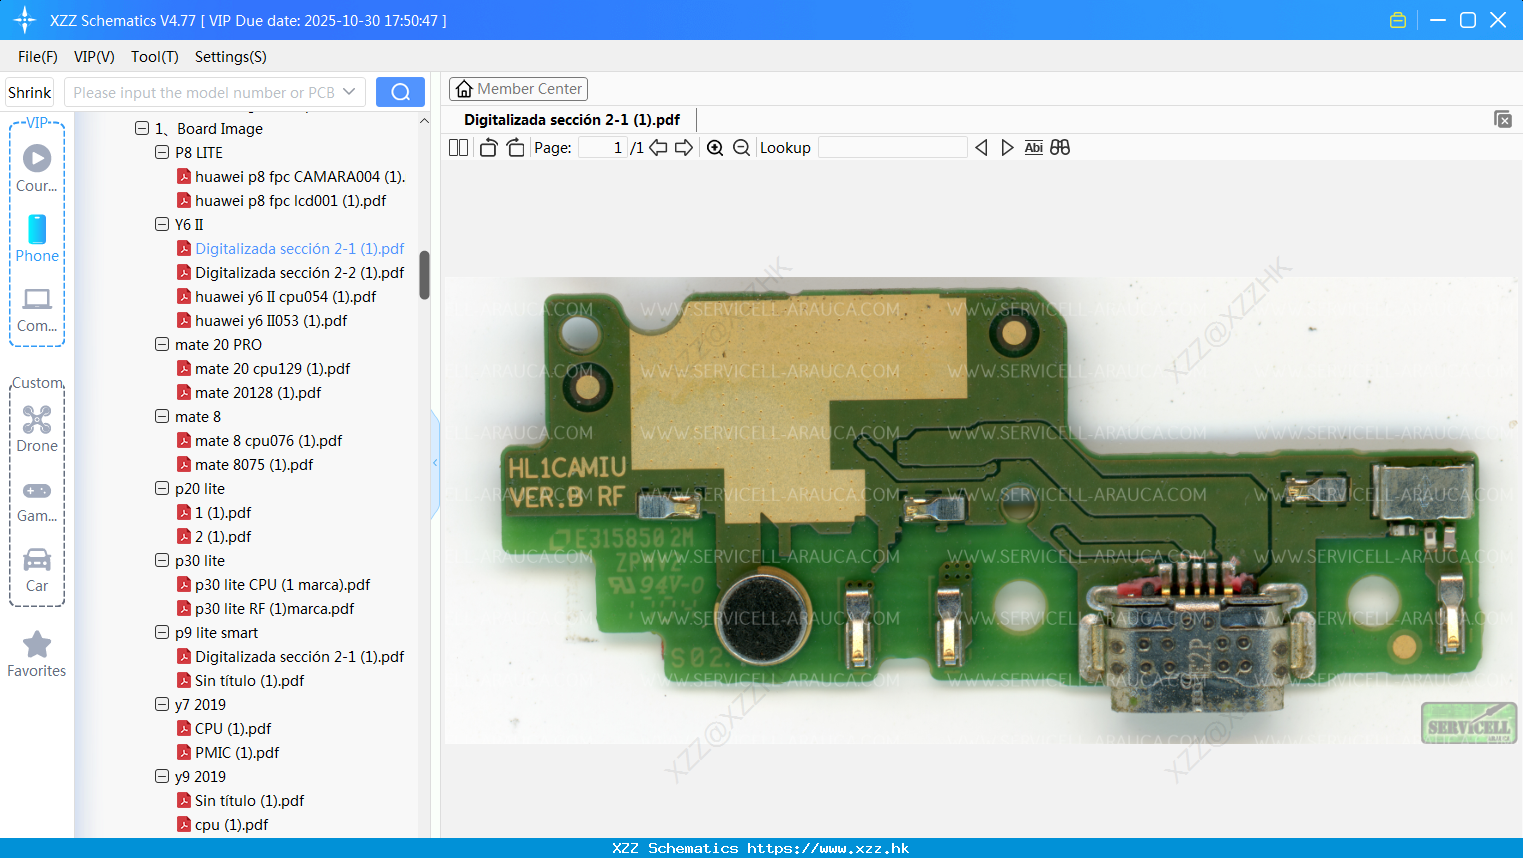Collapse the mate 20 PRO folder
This screenshot has width=1523, height=858.
pos(162,344)
